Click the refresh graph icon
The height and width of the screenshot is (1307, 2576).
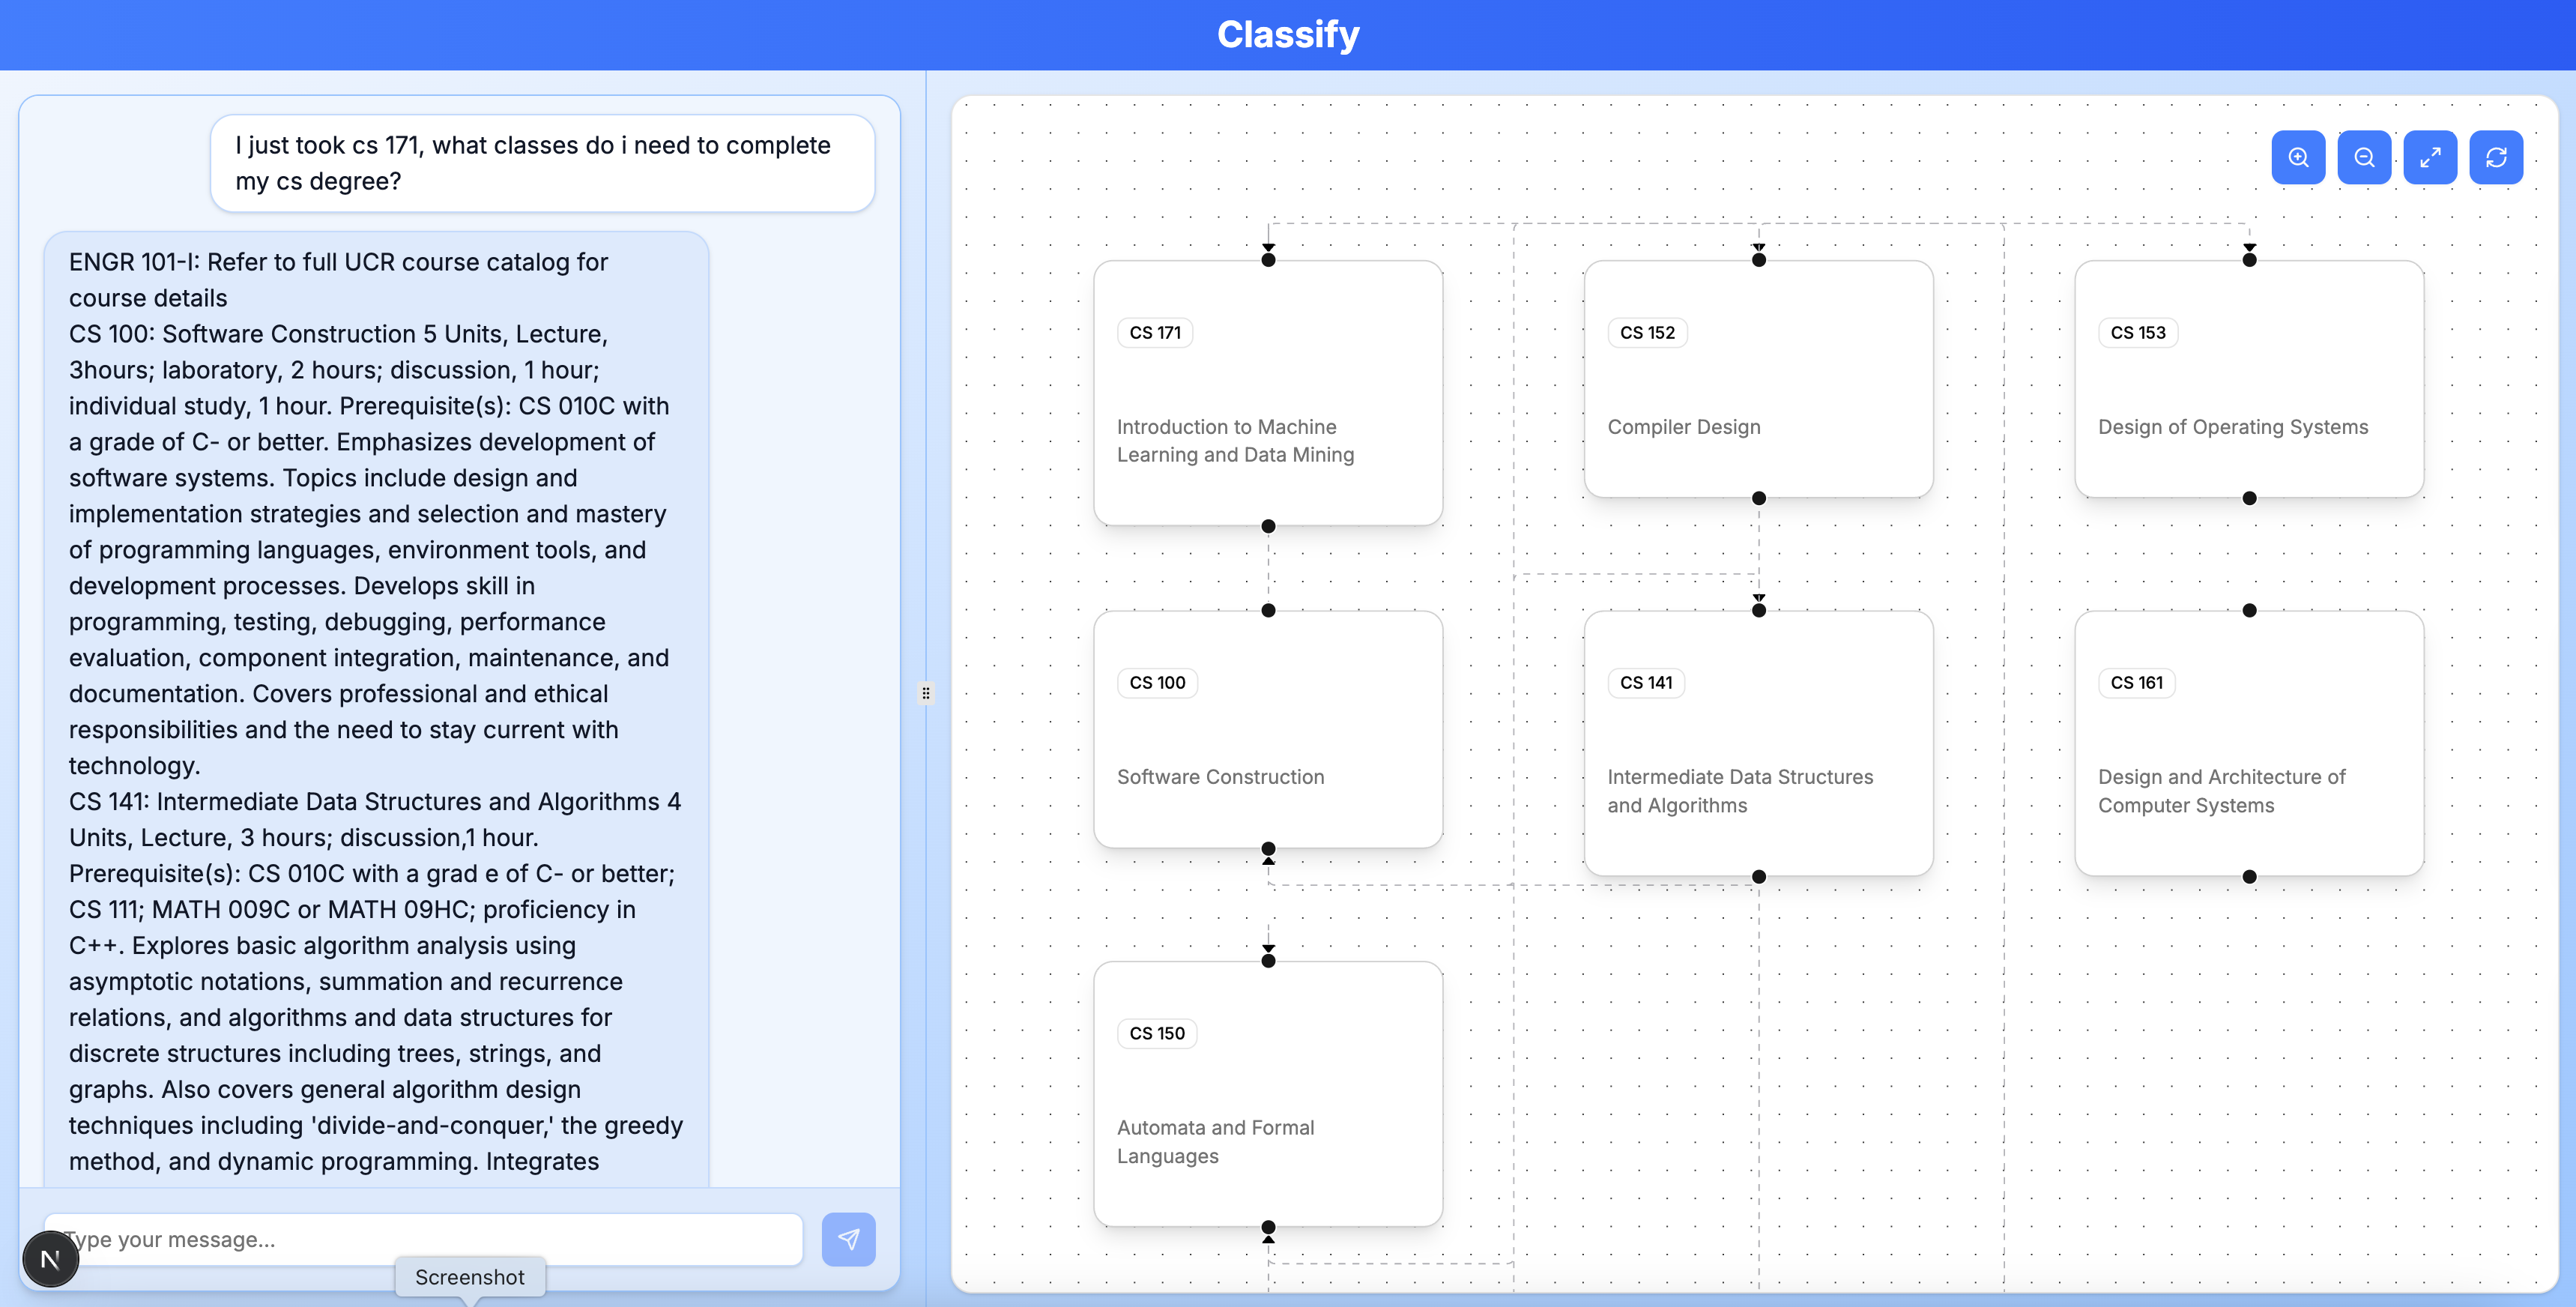(2496, 157)
